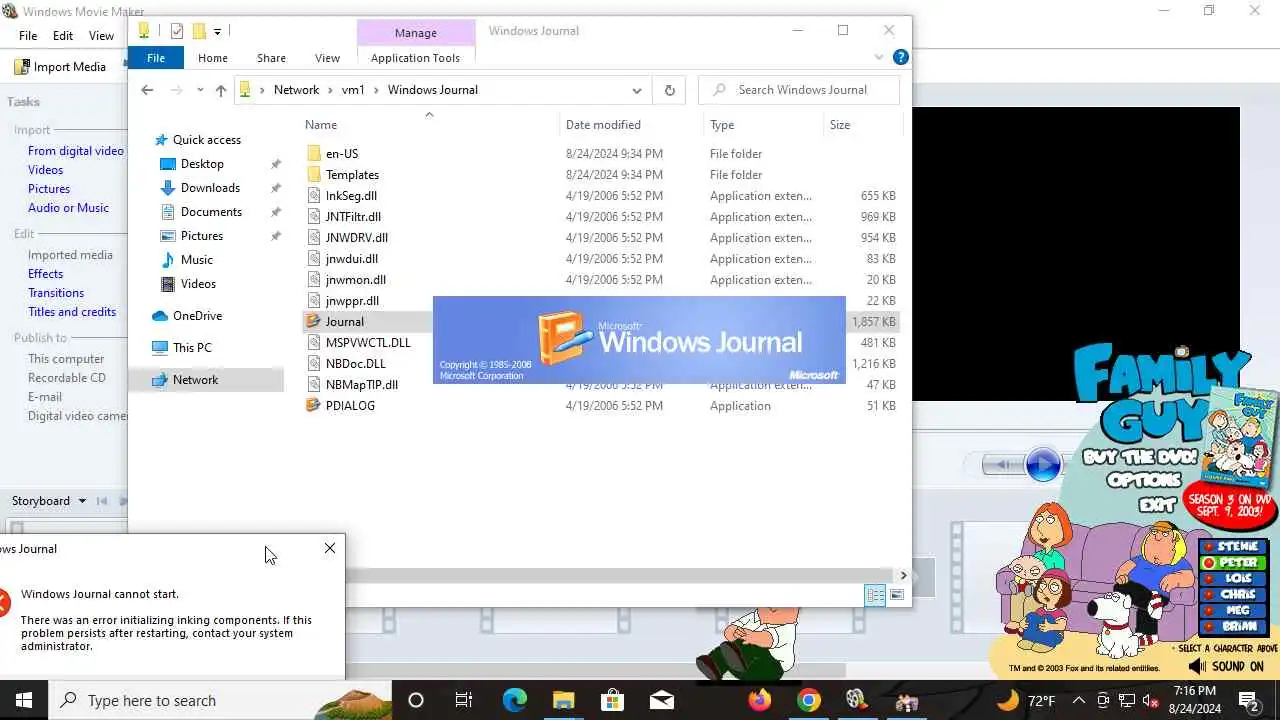This screenshot has height=720, width=1280.
Task: Show hidden tray icons chevron
Action: pos(1078,700)
